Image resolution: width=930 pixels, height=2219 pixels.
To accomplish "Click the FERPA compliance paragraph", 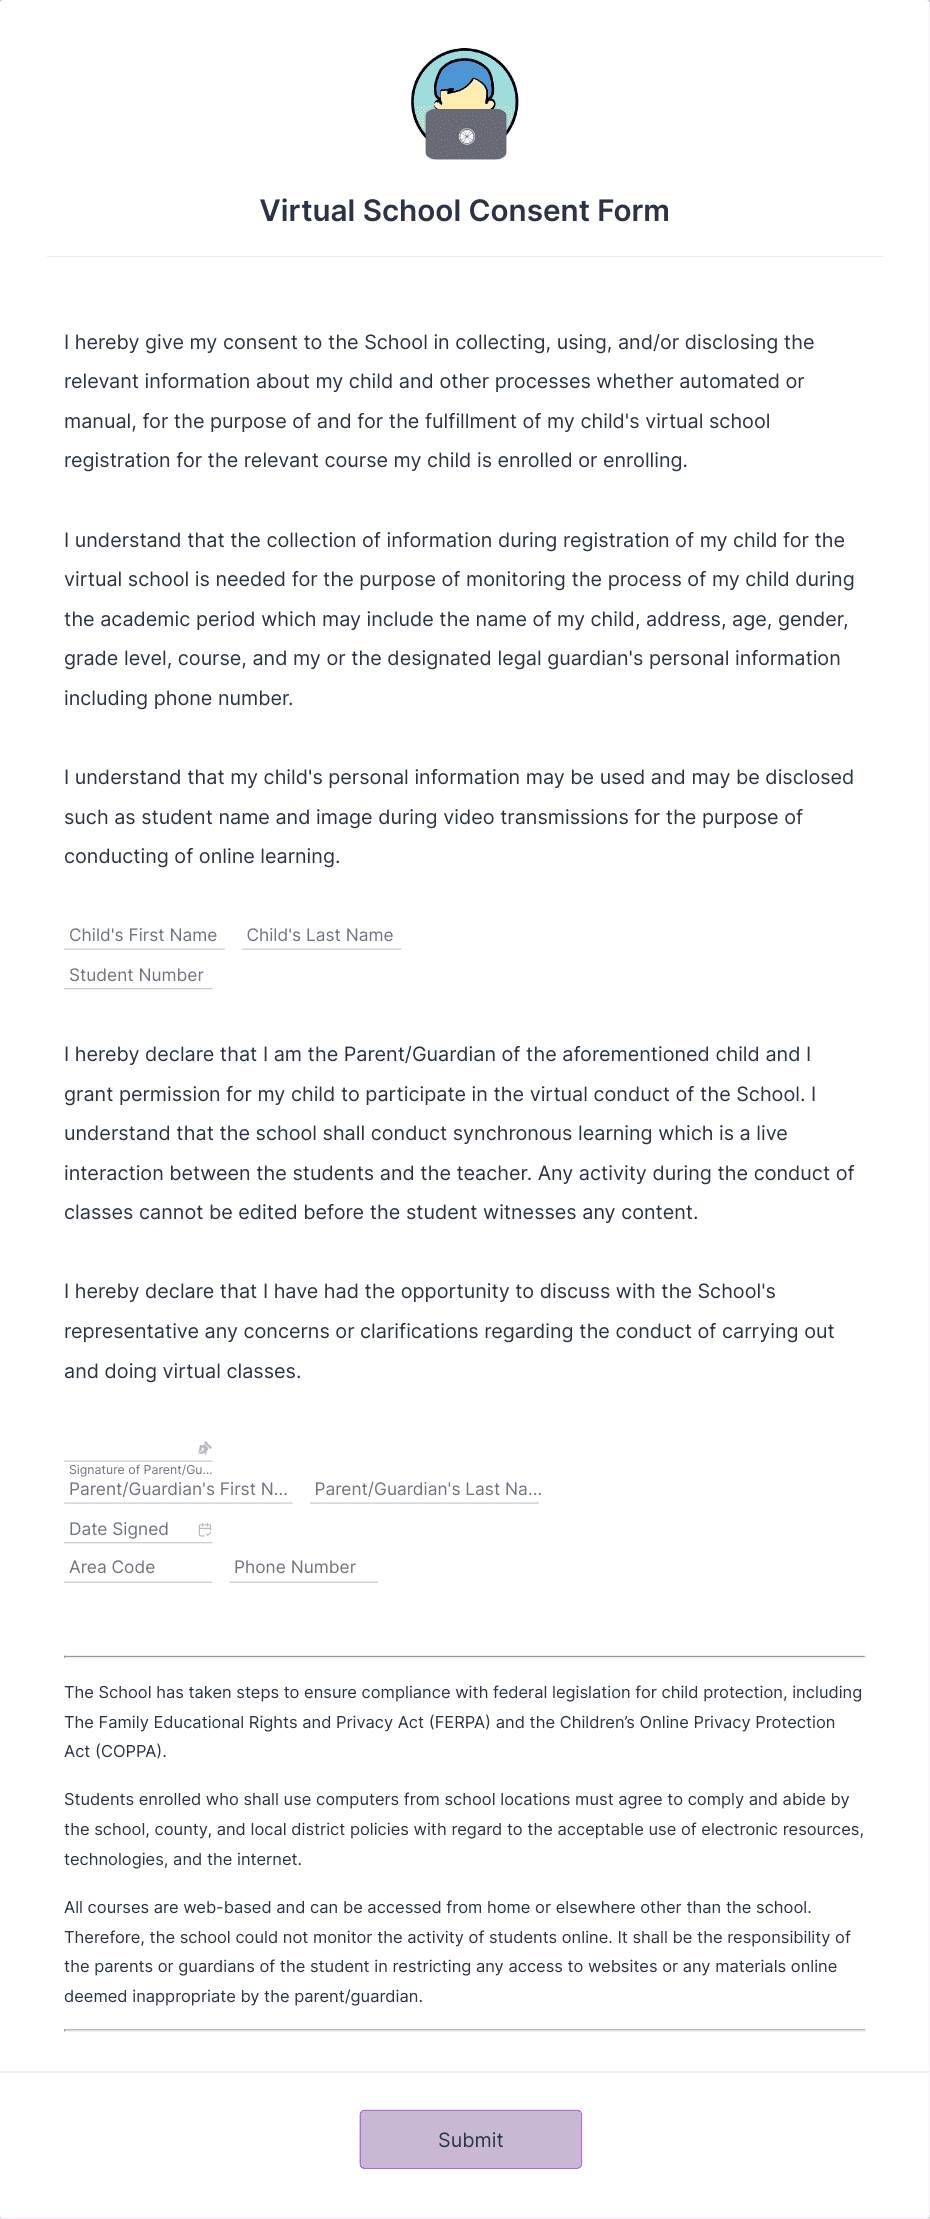I will (463, 1722).
